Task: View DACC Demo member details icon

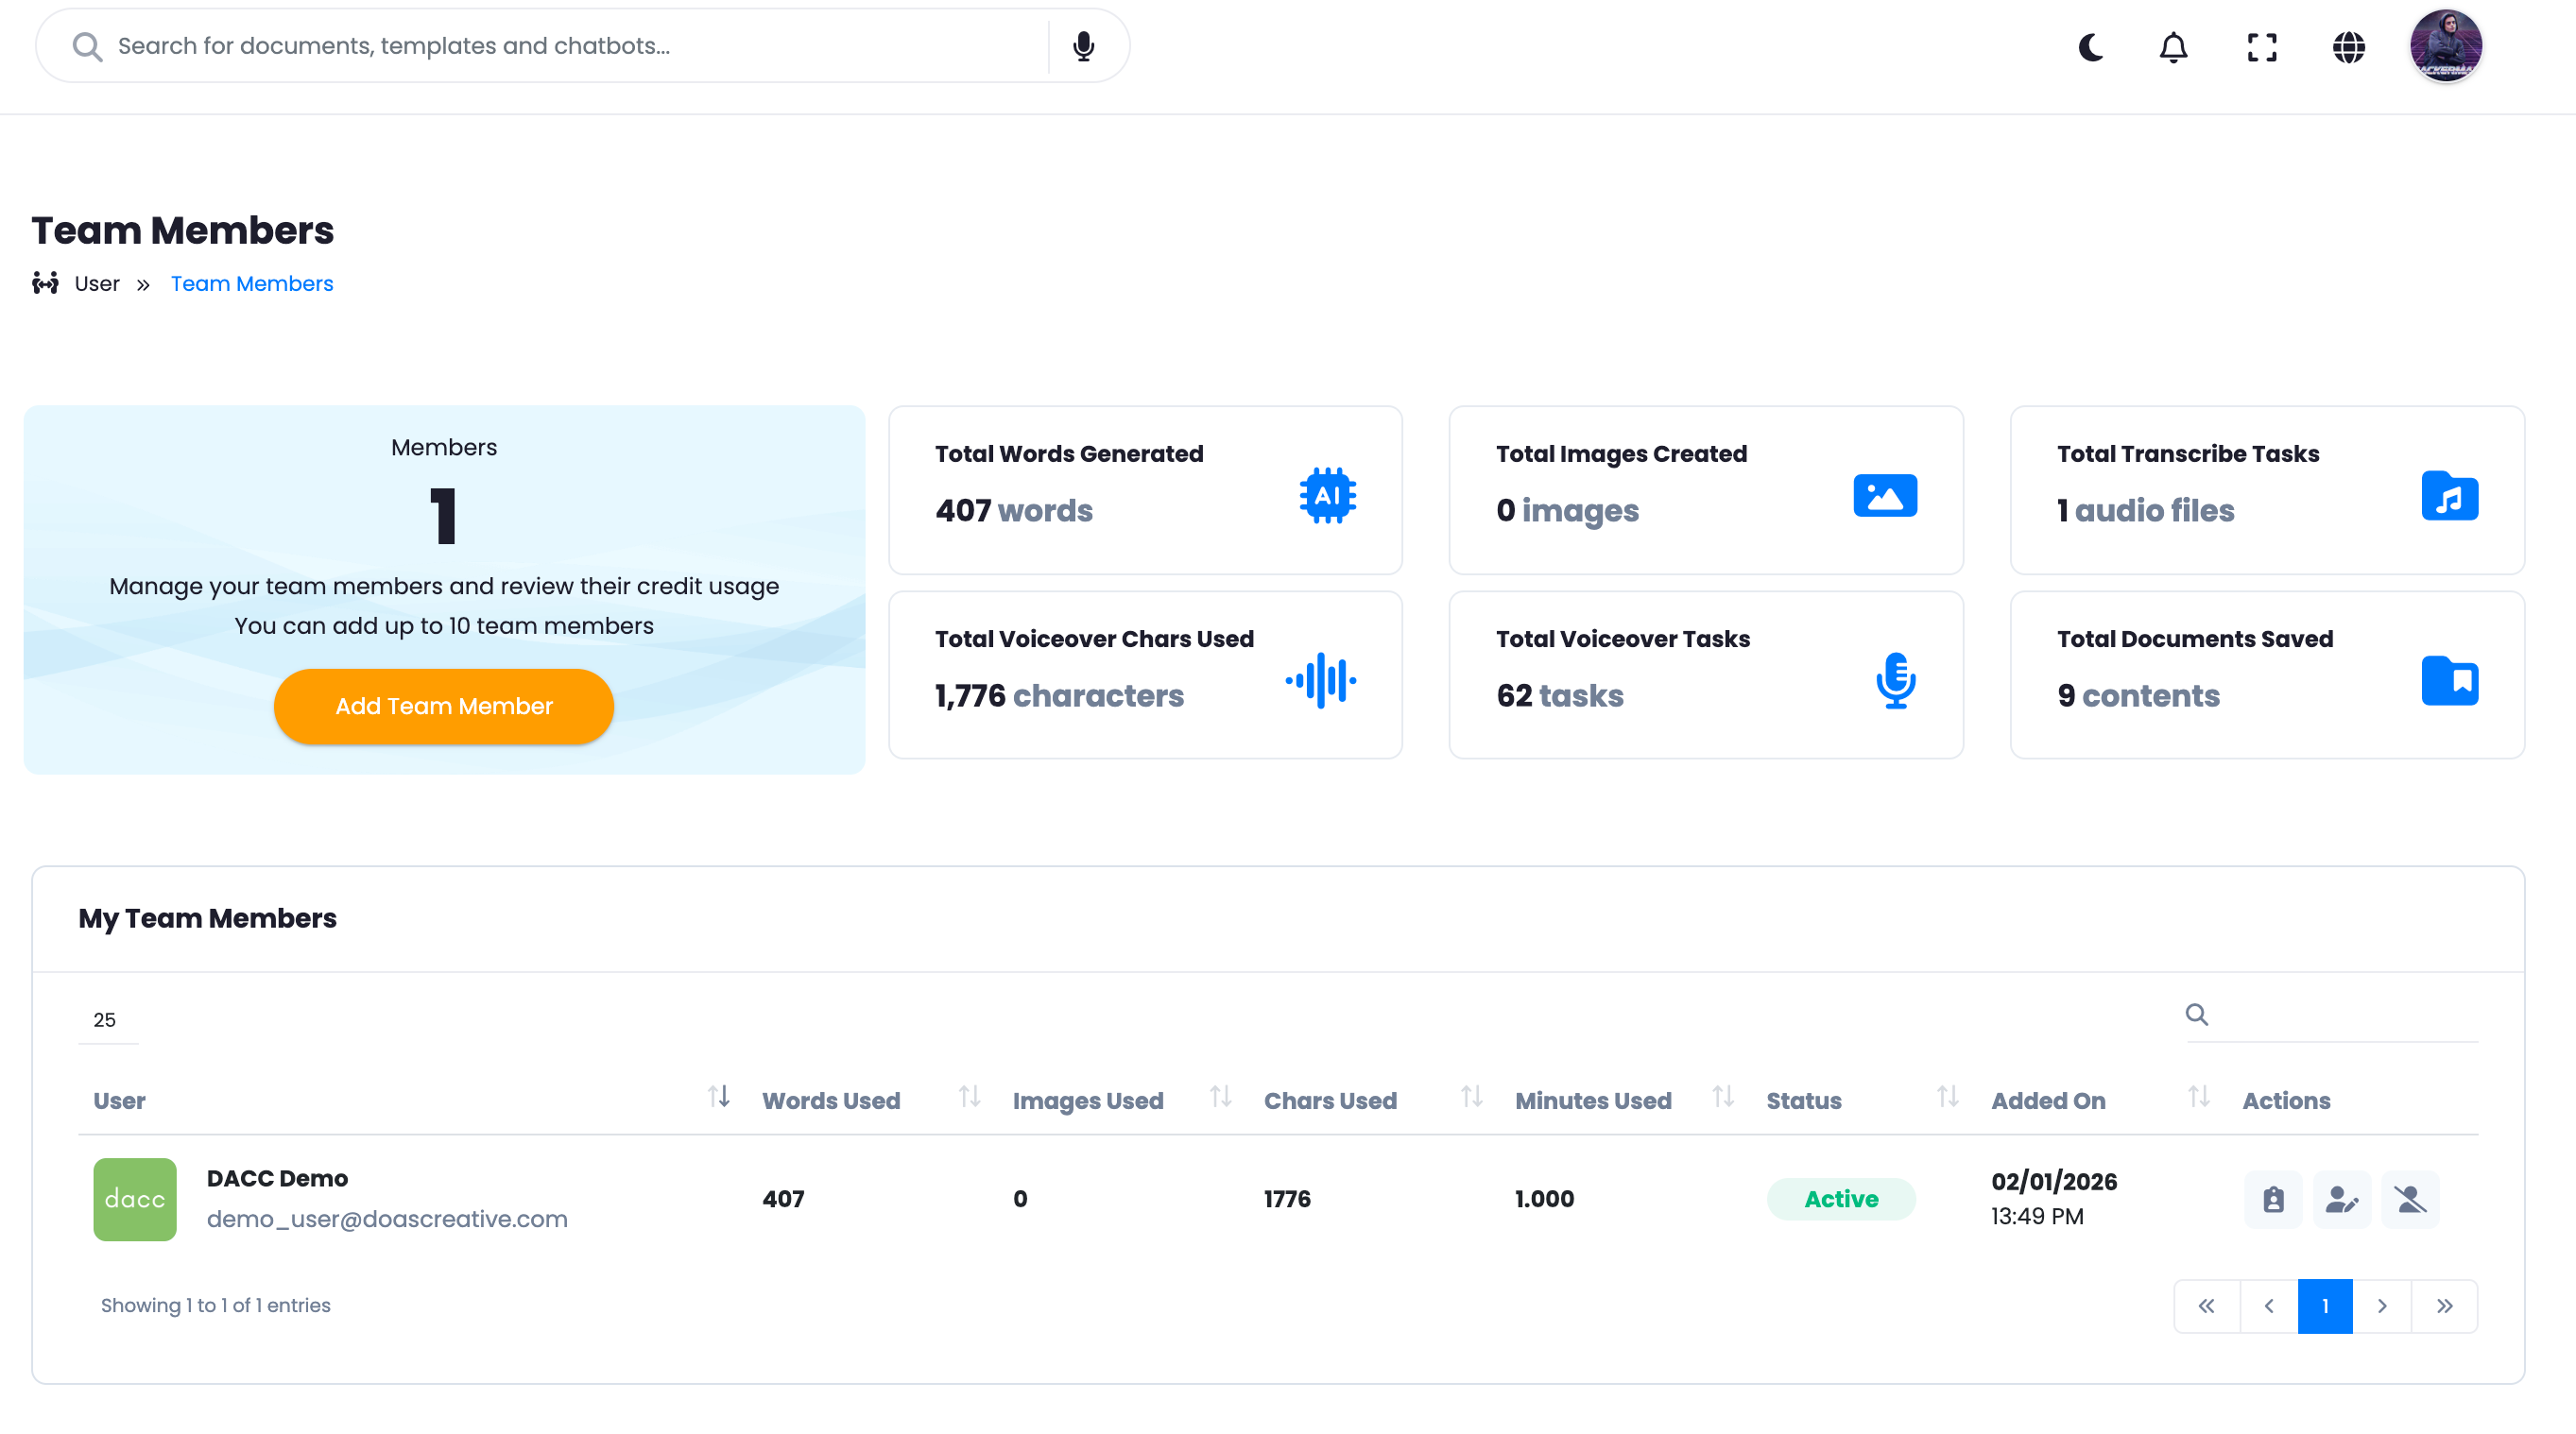Action: (x=2273, y=1199)
